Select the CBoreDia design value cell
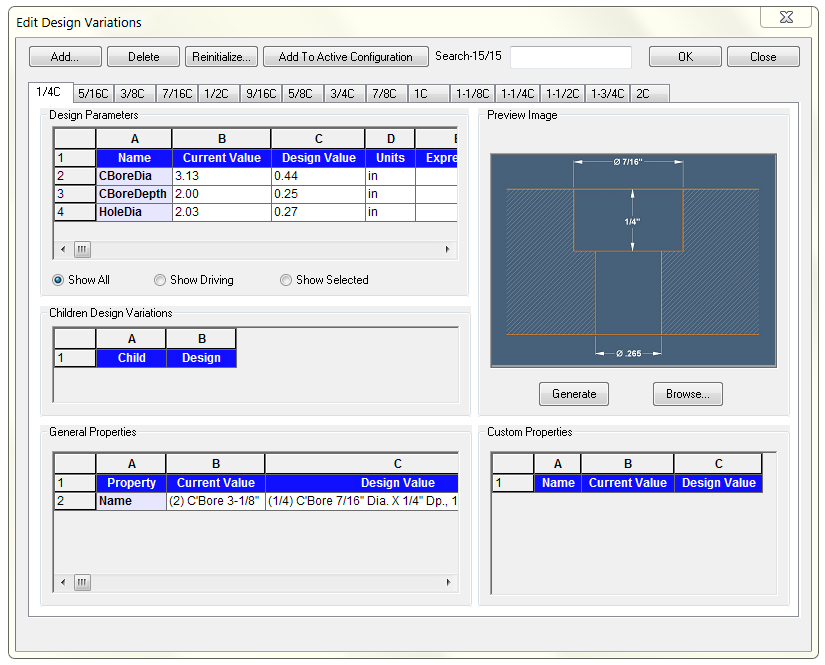Screen dimensions: 825x665 pos(317,176)
